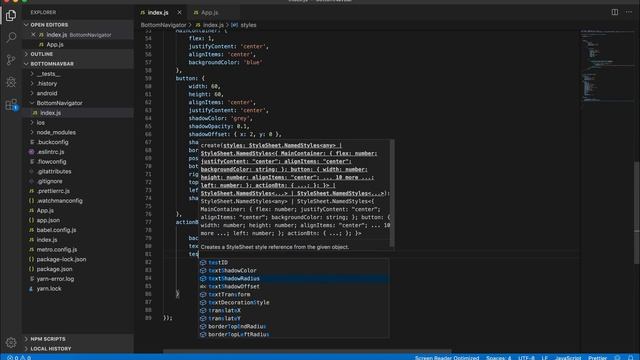Viewport: 640px width, 360px height.
Task: Jump using the code minimap
Action: (607, 65)
